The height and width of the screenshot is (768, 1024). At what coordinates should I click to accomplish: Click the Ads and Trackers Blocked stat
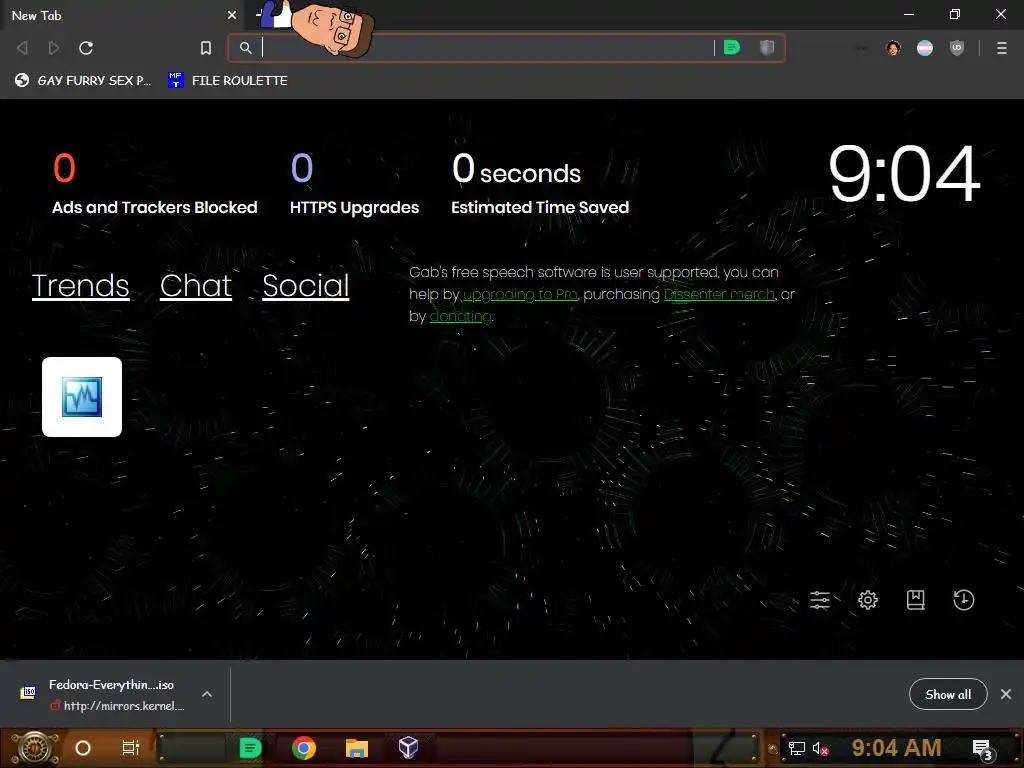[x=155, y=184]
